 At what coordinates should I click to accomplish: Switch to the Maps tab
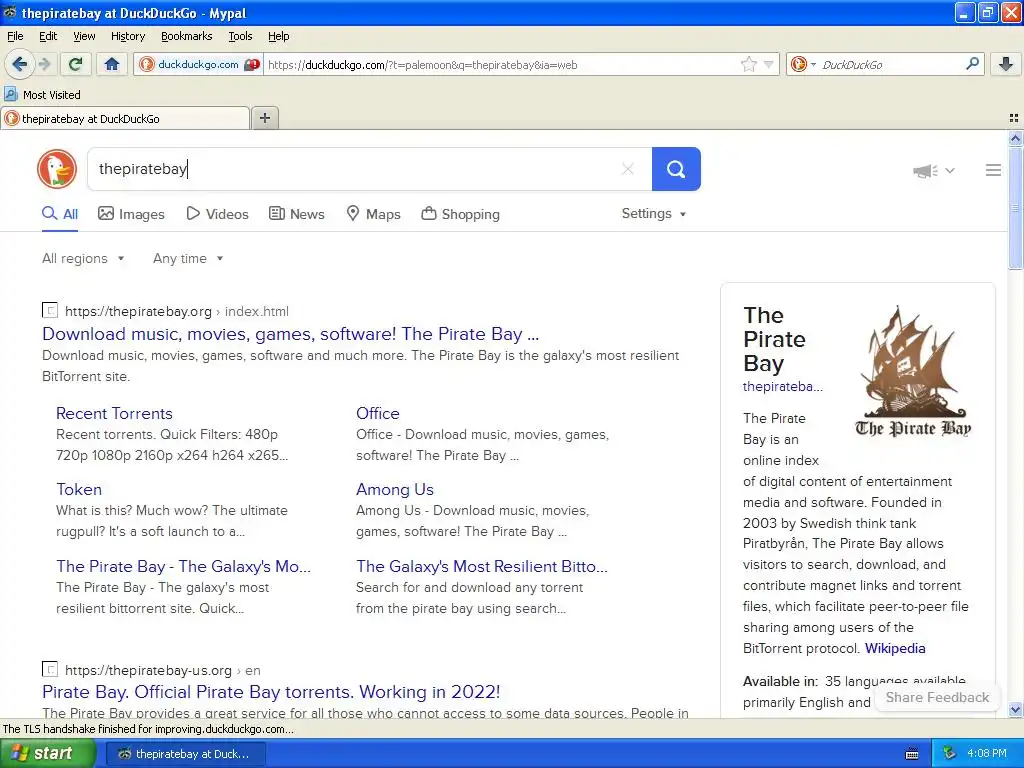tap(374, 214)
